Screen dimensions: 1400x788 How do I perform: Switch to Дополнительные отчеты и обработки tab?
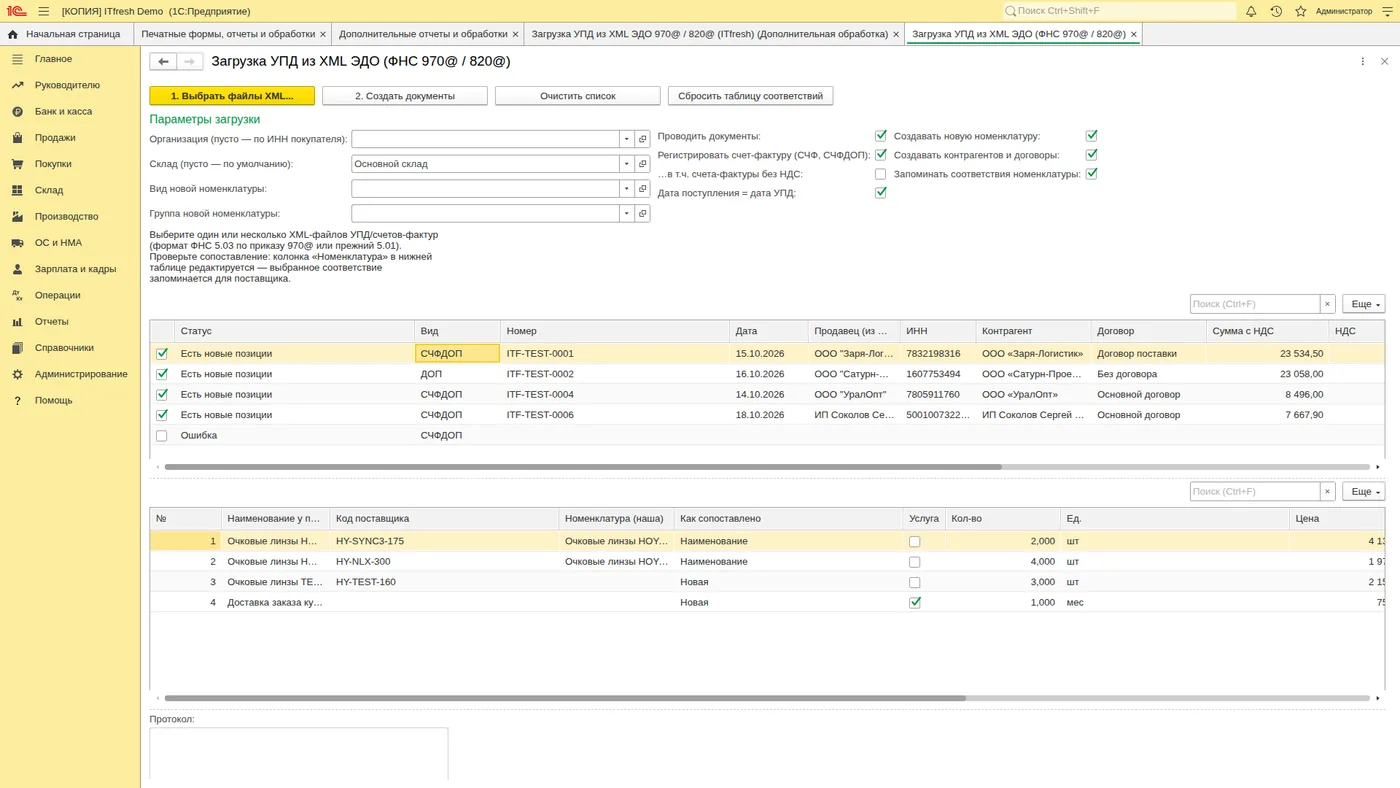421,34
